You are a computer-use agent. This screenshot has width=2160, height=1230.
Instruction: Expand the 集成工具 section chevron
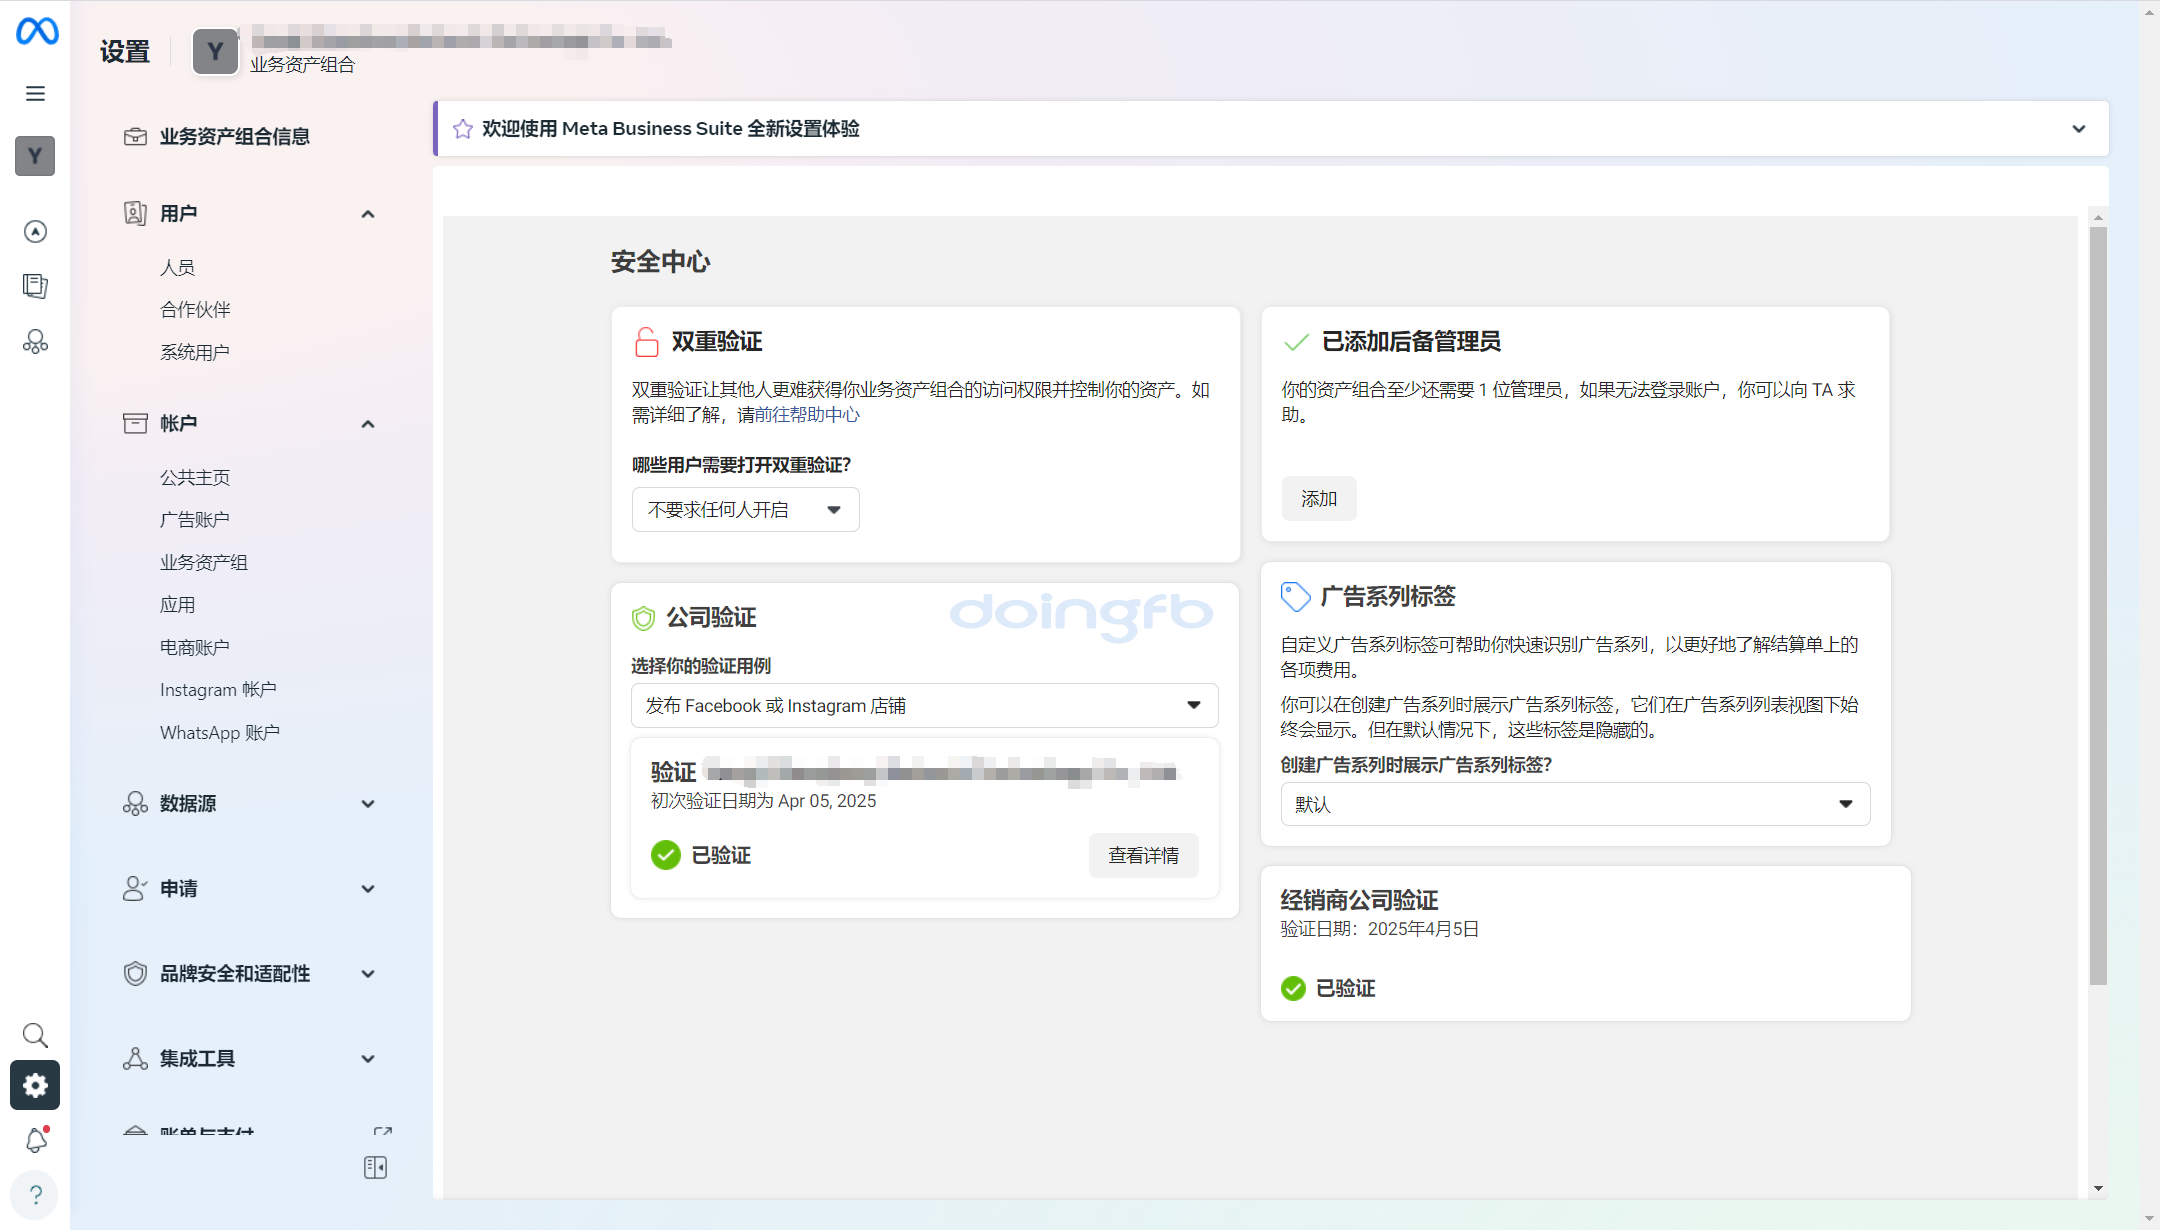368,1059
